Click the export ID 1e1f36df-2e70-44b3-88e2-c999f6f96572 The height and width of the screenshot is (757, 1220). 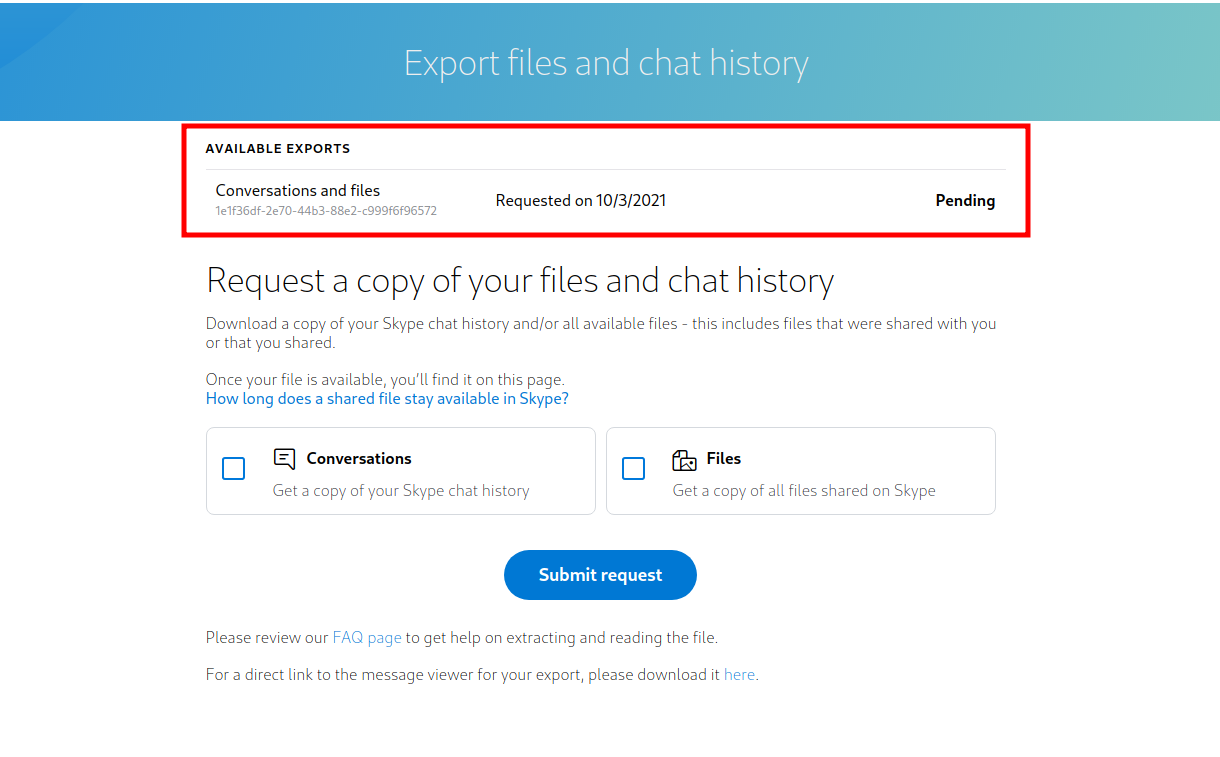tap(326, 211)
